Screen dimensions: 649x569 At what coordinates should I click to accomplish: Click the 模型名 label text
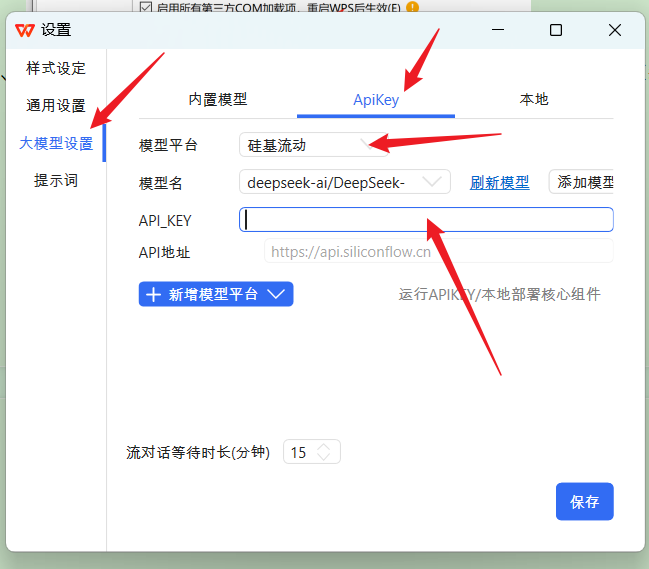pyautogui.click(x=161, y=183)
